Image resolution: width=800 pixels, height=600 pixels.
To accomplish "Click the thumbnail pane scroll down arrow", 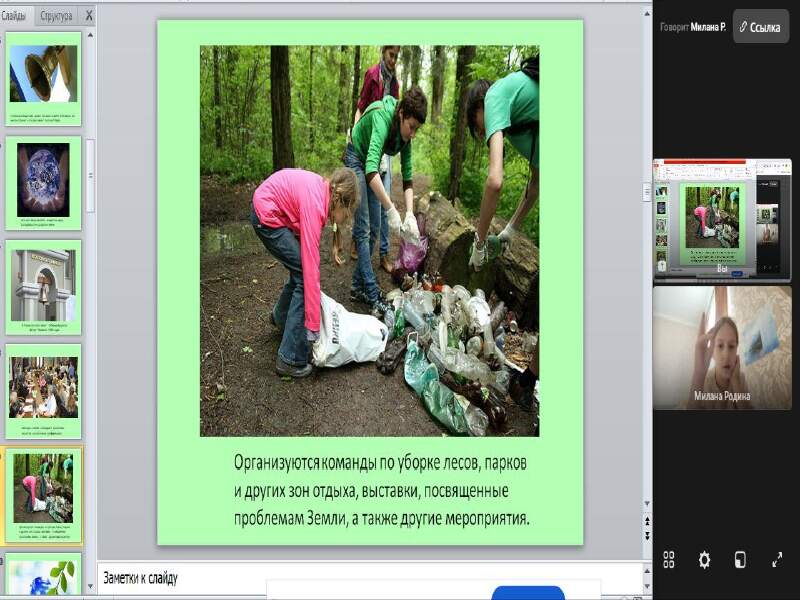I will [90, 587].
